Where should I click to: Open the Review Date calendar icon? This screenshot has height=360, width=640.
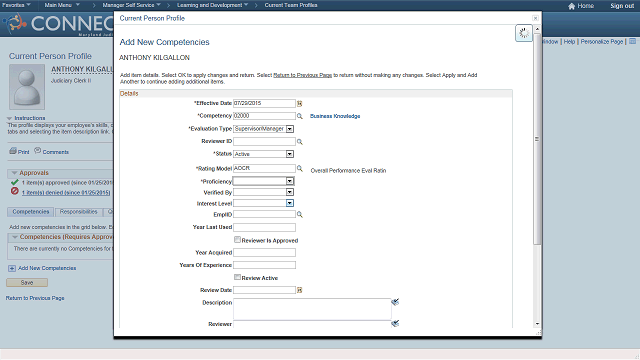(300, 290)
